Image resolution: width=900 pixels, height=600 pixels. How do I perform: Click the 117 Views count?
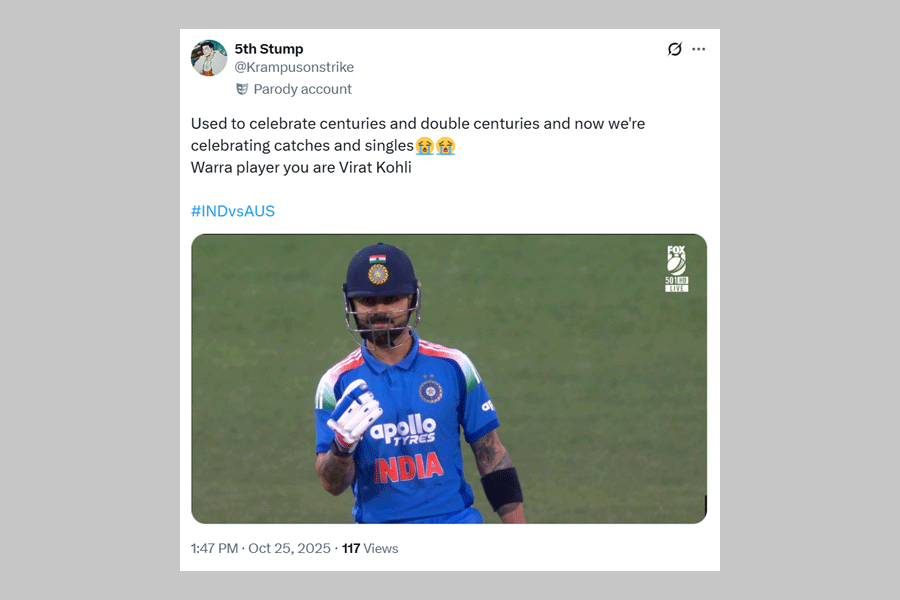coord(370,548)
